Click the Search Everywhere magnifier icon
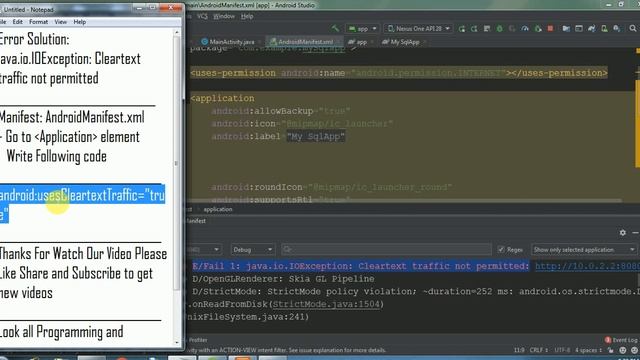640x360 pixels. (x=633, y=29)
